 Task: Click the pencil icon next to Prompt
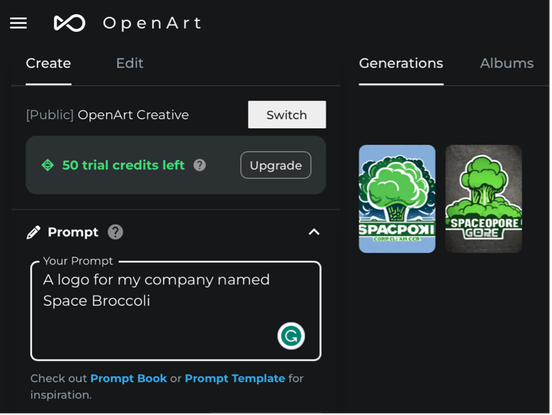33,233
